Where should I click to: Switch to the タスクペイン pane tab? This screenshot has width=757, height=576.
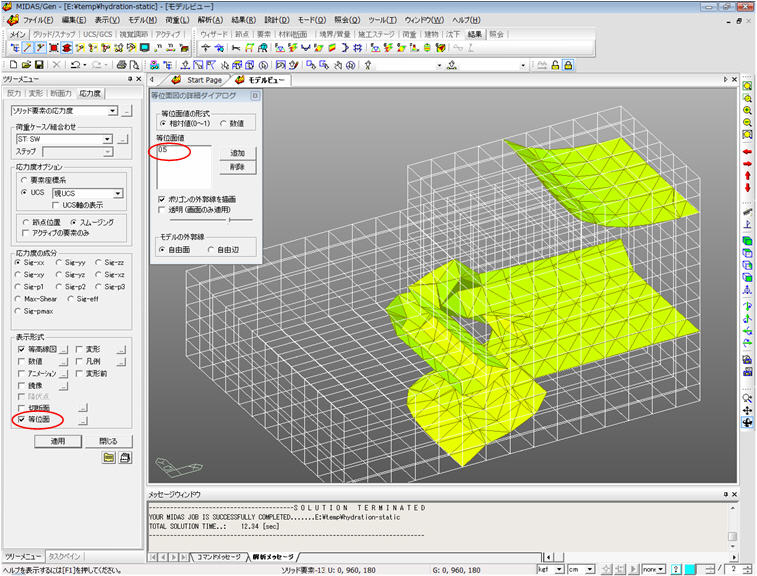tap(64, 556)
